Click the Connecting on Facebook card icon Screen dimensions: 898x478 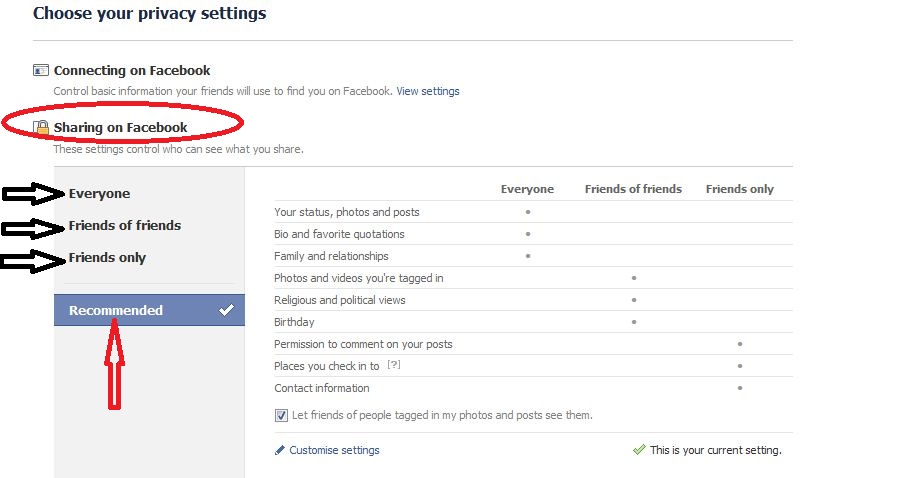(x=41, y=70)
